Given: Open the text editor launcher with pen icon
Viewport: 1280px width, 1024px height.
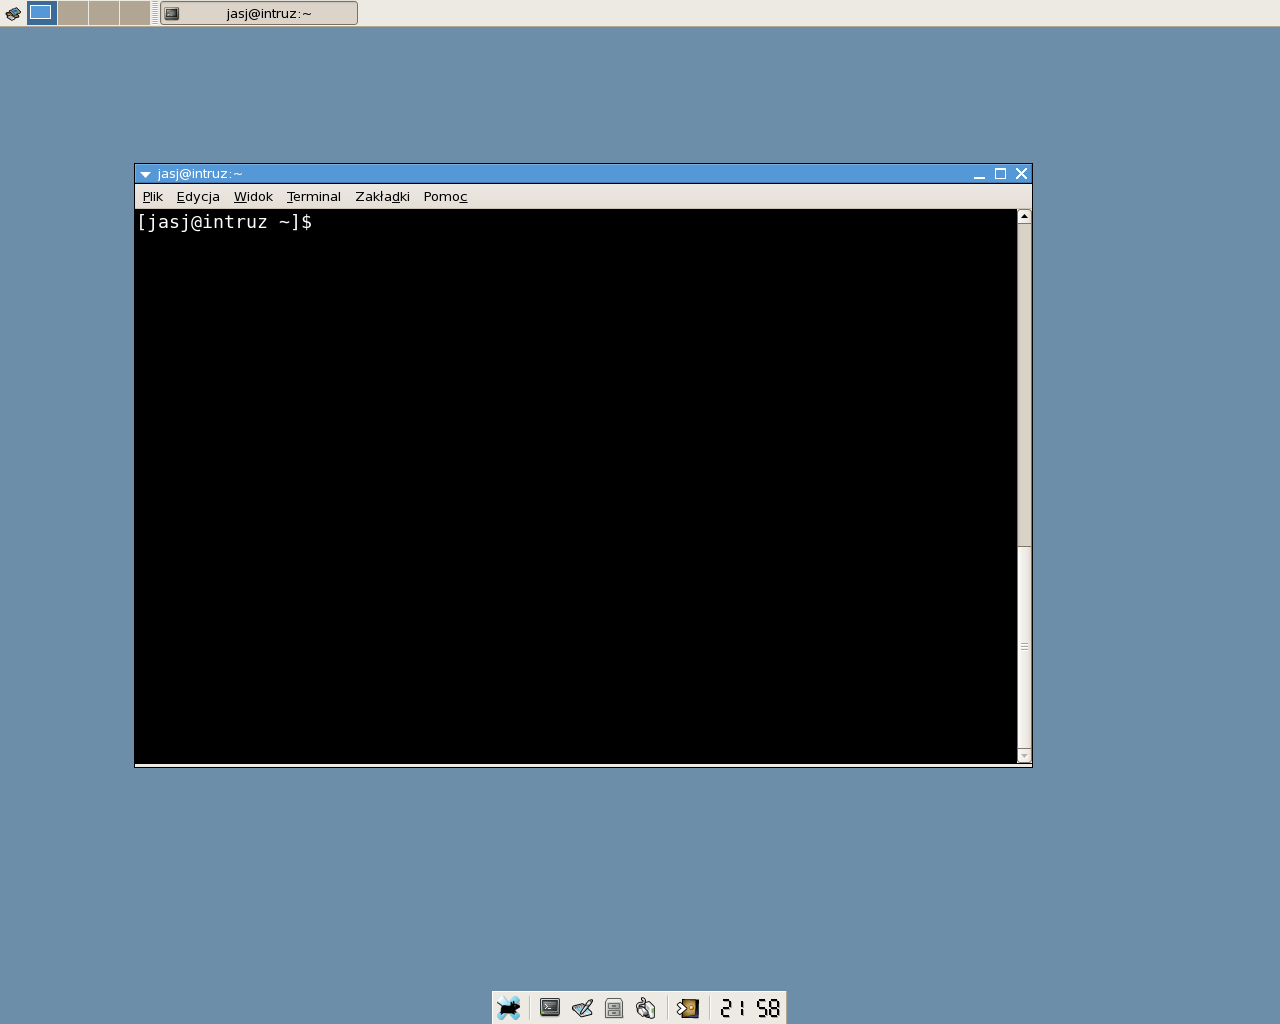Looking at the screenshot, I should [x=582, y=1008].
